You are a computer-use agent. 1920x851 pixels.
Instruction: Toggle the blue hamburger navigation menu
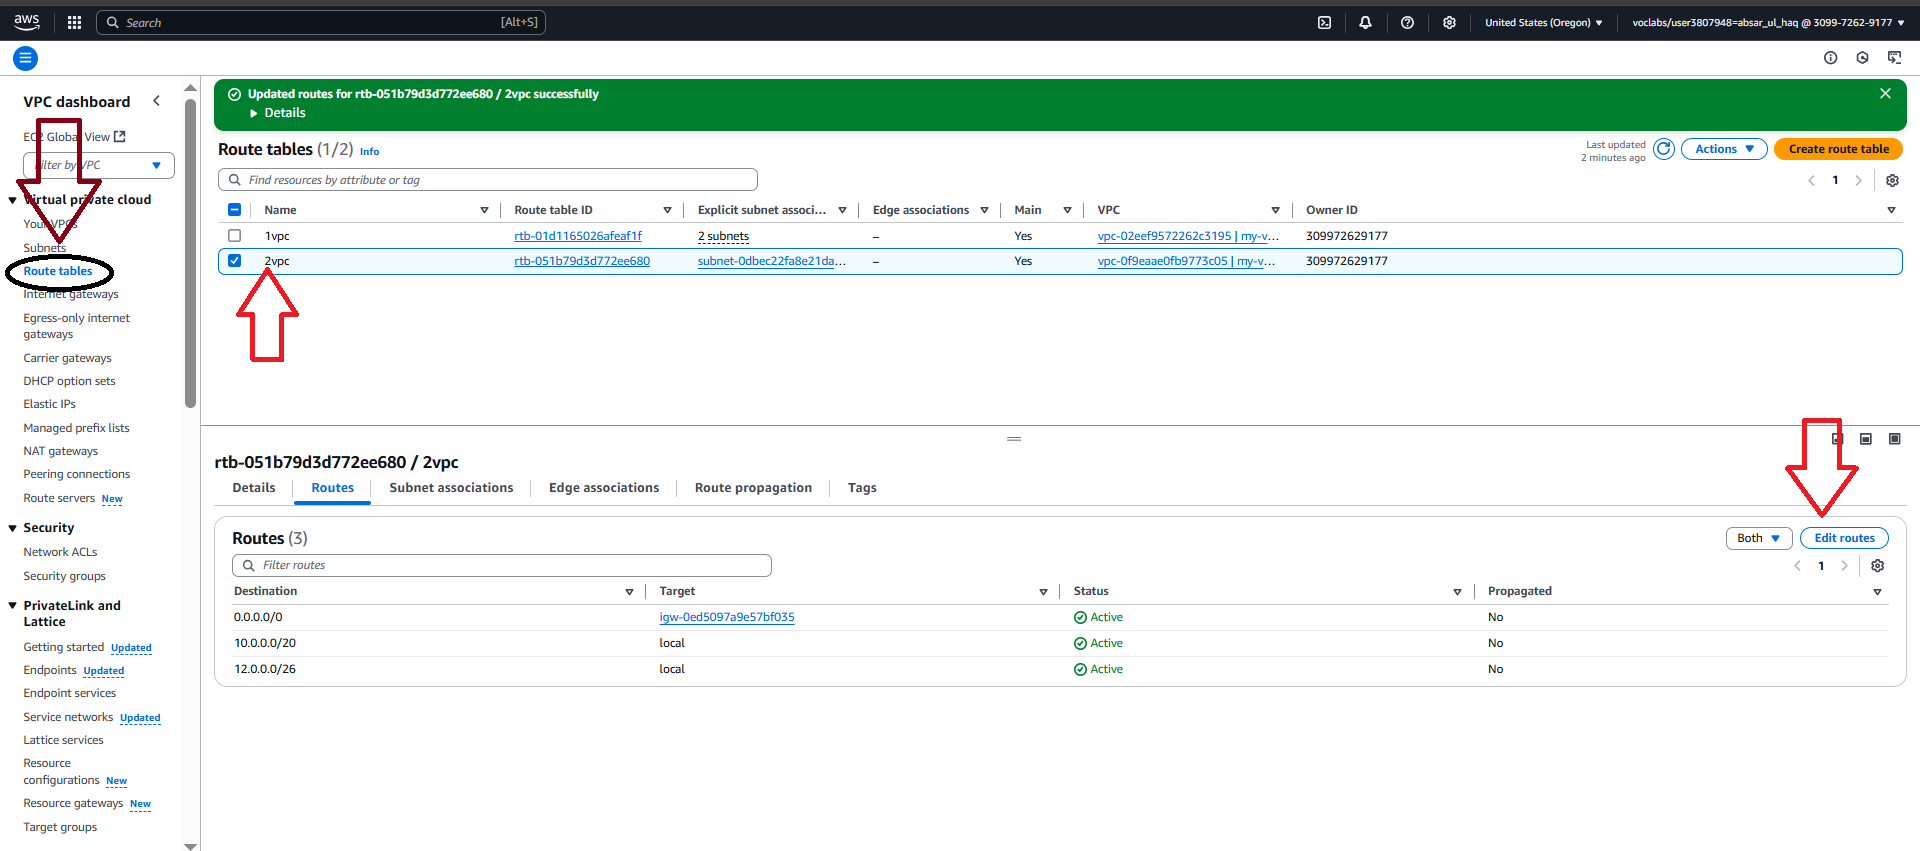point(26,58)
